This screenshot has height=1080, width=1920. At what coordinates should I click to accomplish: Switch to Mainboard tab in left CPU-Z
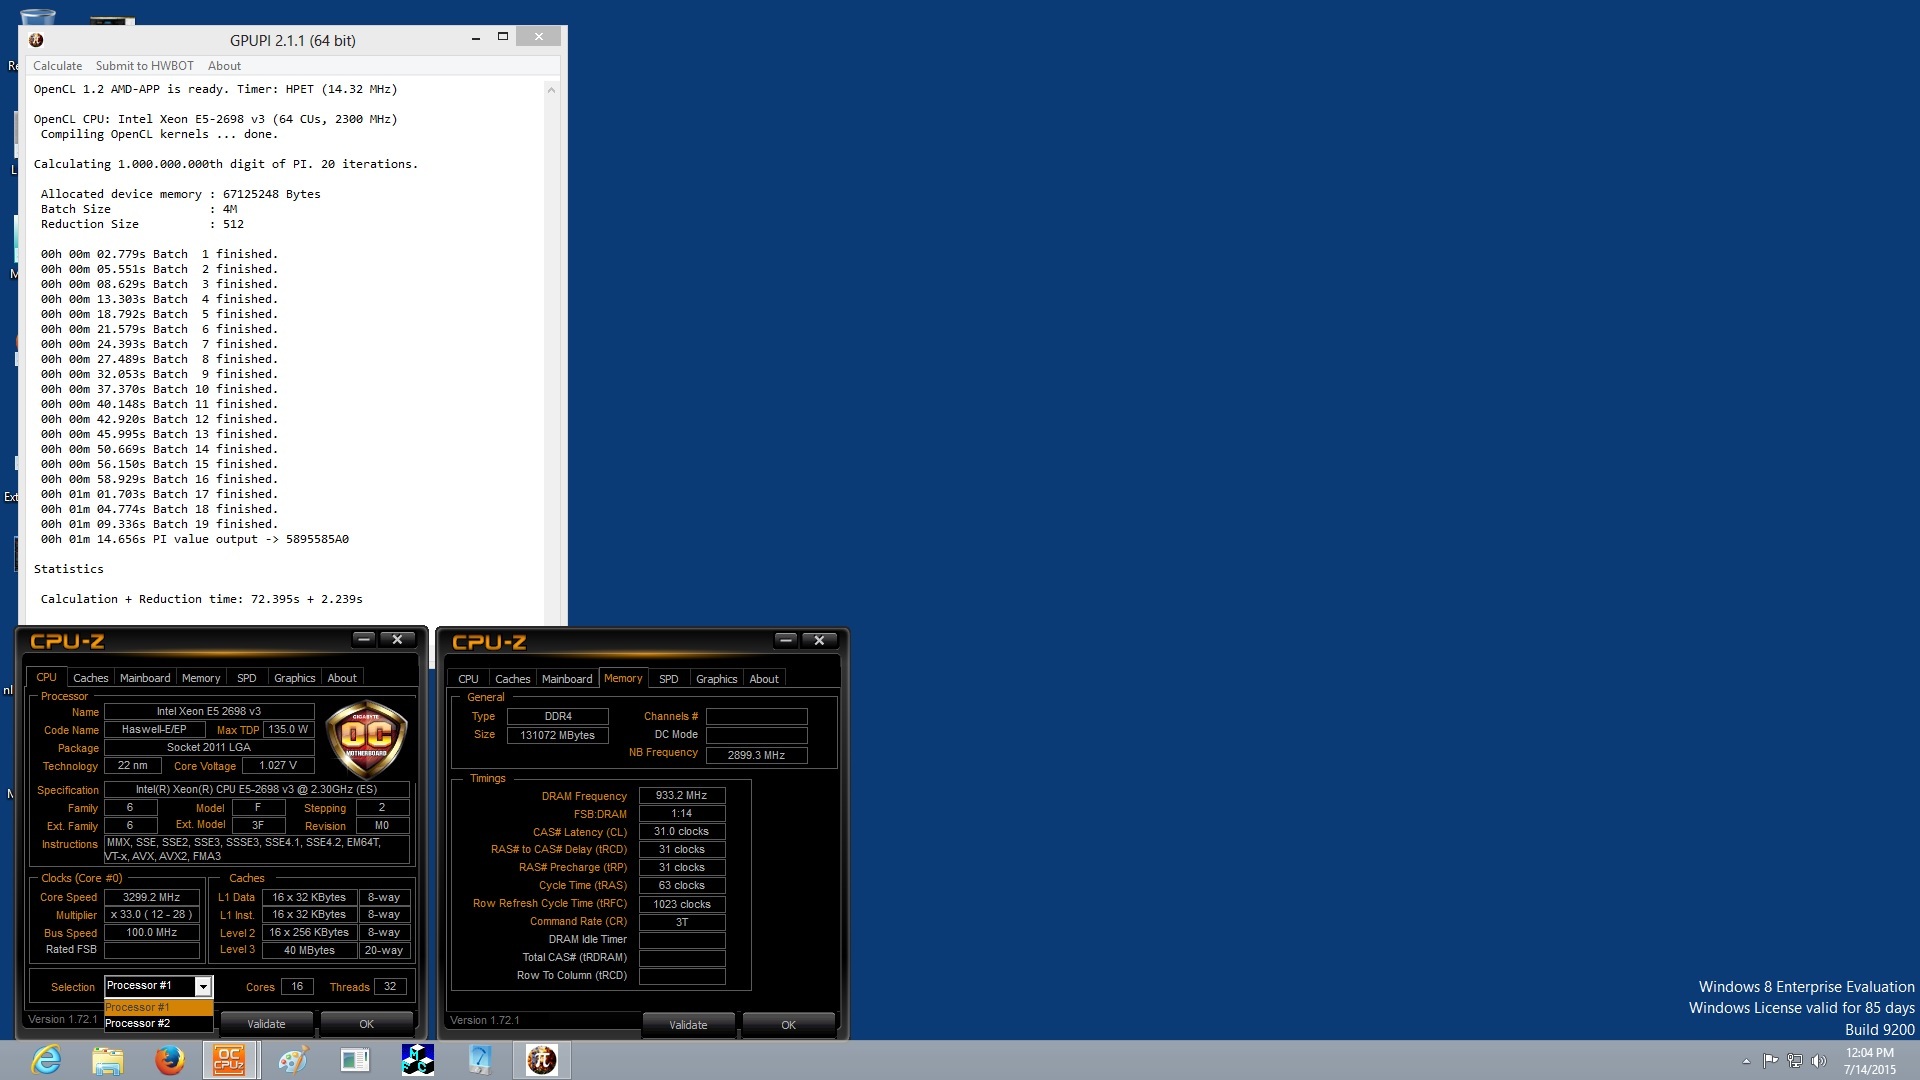tap(145, 678)
